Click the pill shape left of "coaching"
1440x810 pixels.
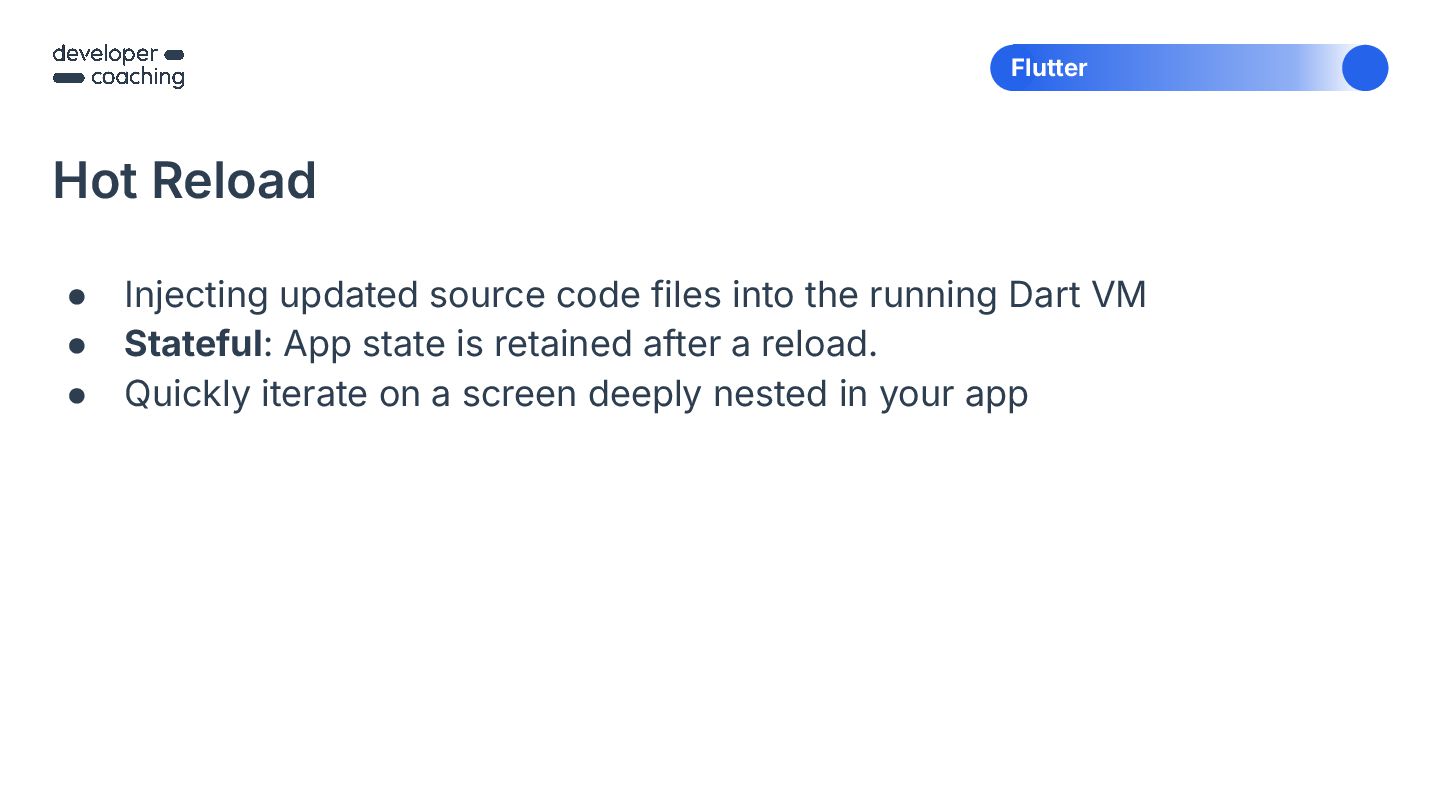coord(68,78)
